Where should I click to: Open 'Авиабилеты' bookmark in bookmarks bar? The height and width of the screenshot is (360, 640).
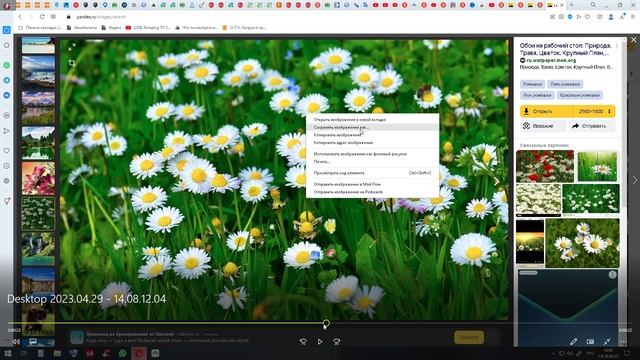82,28
